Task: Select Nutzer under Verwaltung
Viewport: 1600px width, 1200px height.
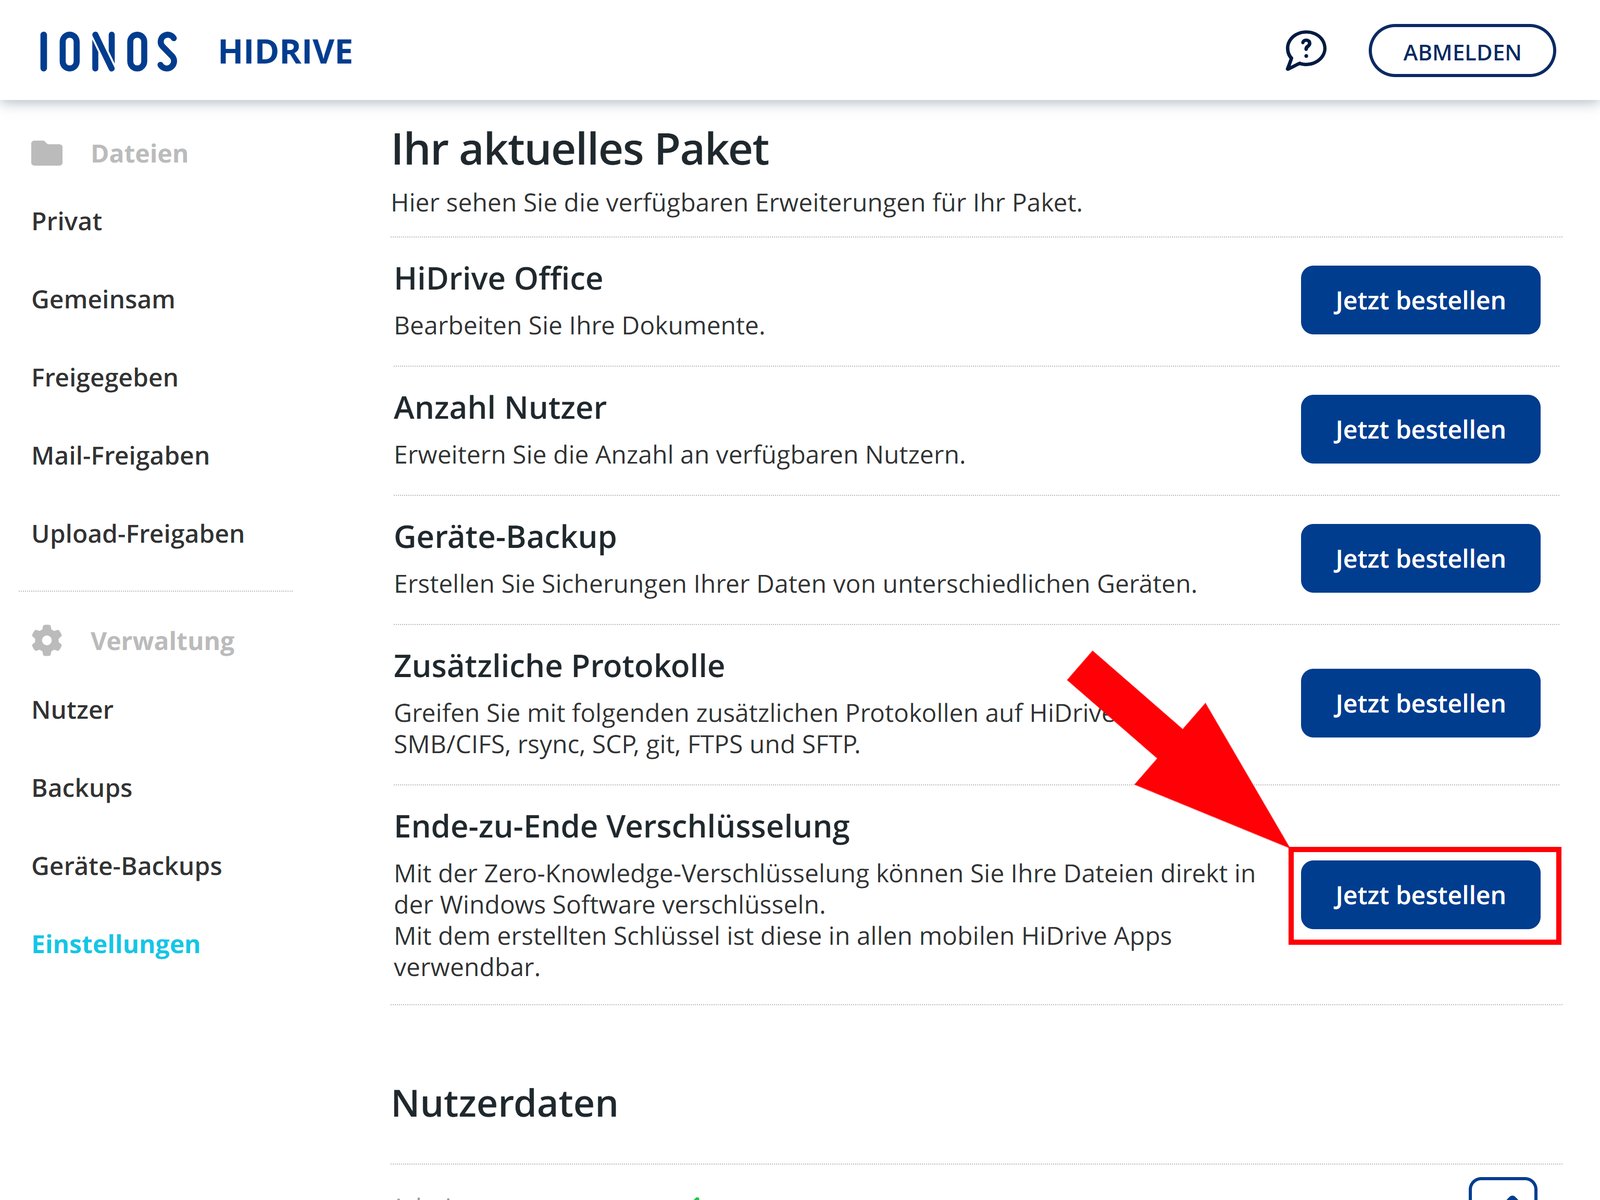Action: coord(71,710)
